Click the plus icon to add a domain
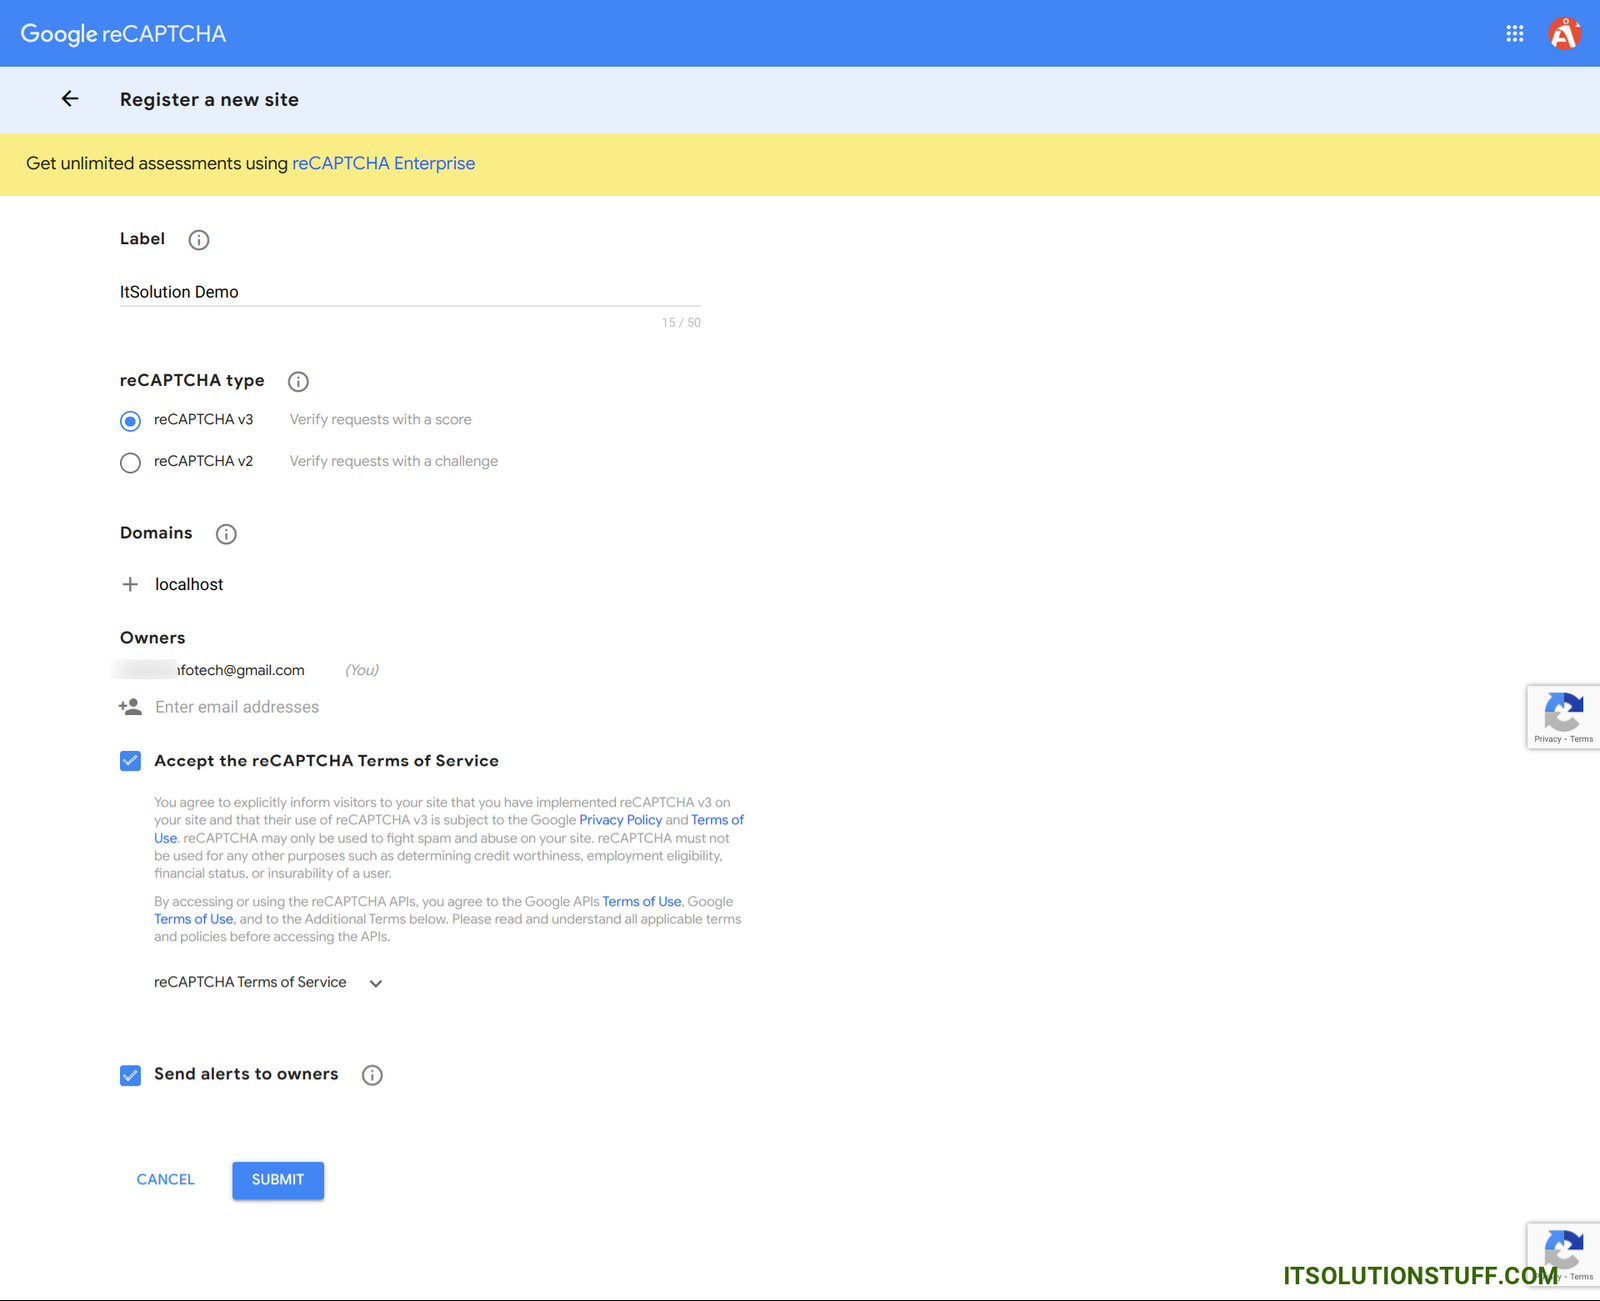Viewport: 1600px width, 1301px height. pyautogui.click(x=130, y=585)
